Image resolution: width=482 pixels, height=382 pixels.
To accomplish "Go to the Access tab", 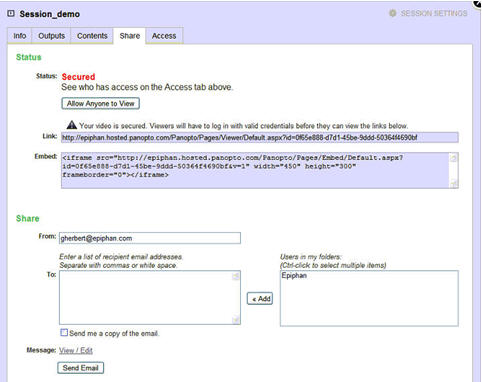I will coord(164,36).
